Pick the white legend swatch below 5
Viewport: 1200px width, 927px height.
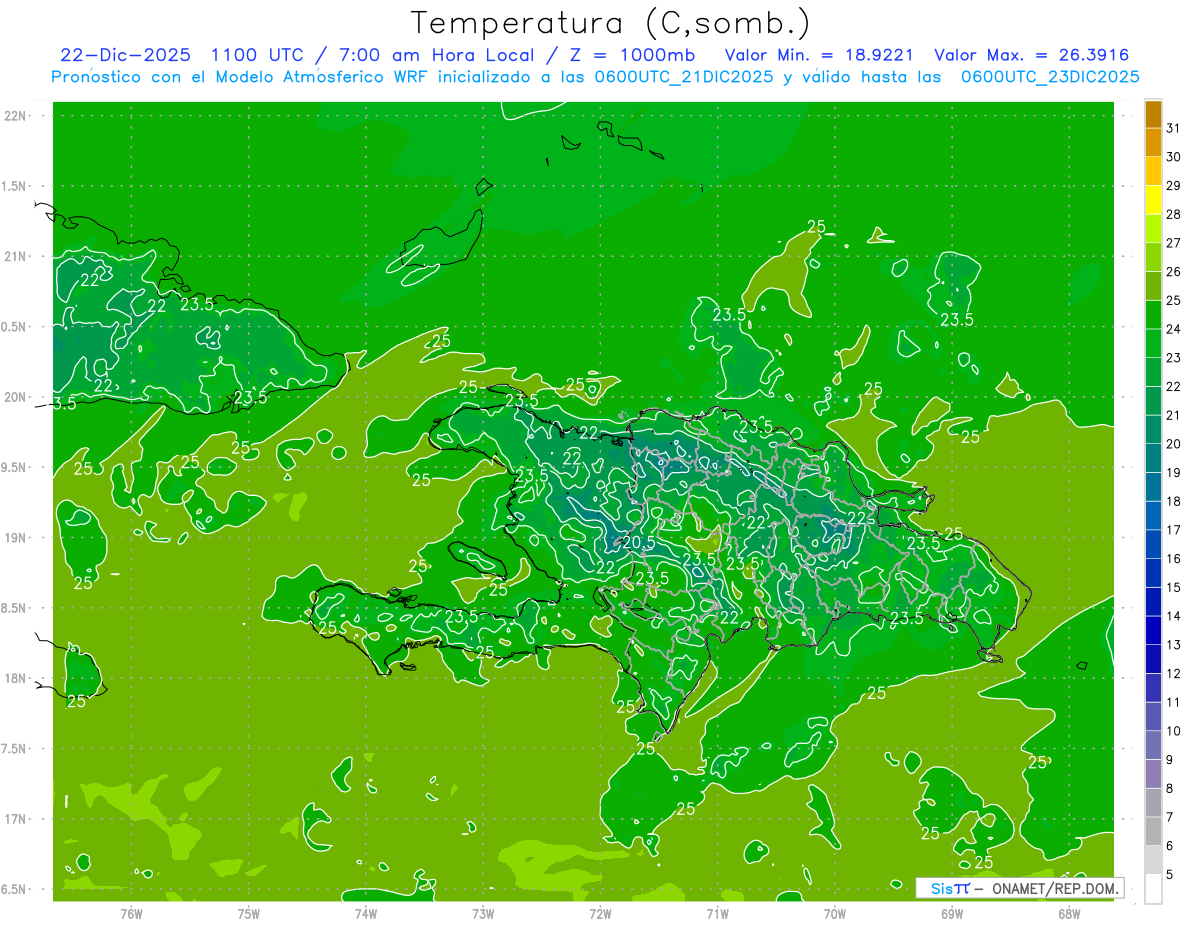tap(1153, 888)
